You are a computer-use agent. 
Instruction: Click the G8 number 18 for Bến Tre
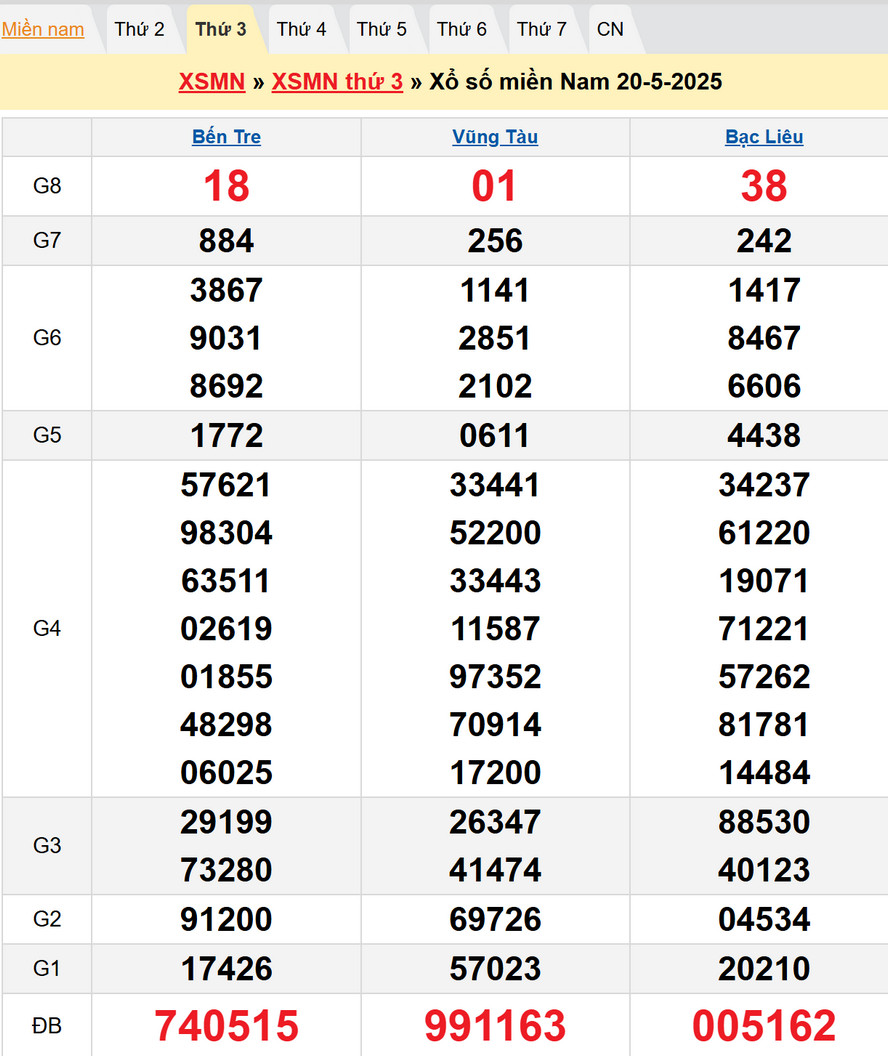click(x=226, y=186)
